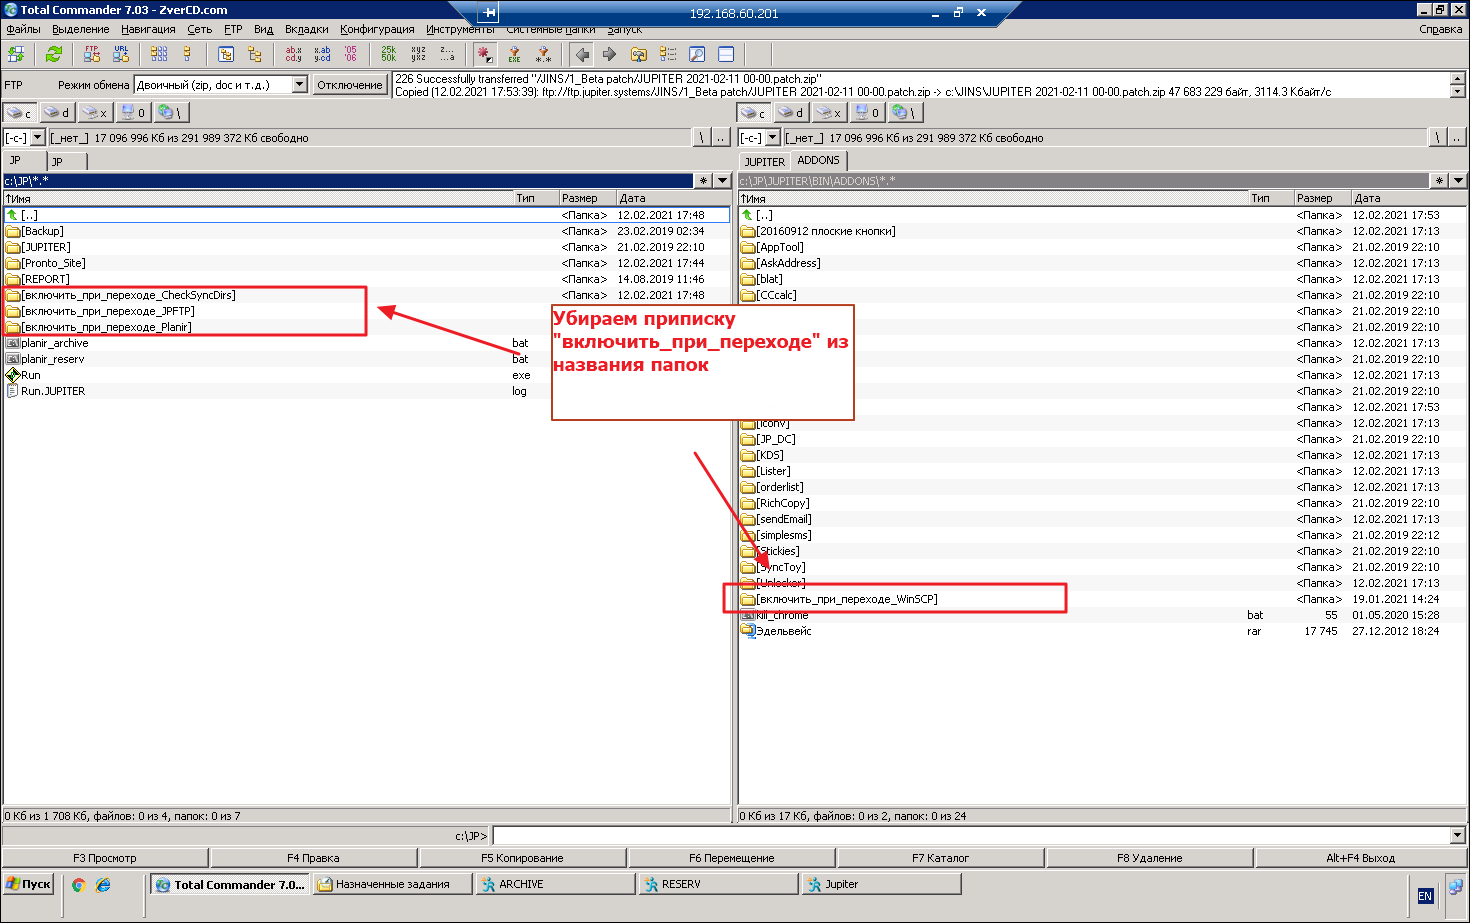Click the 25k/50k split file icon
This screenshot has width=1470, height=923.
click(x=388, y=54)
